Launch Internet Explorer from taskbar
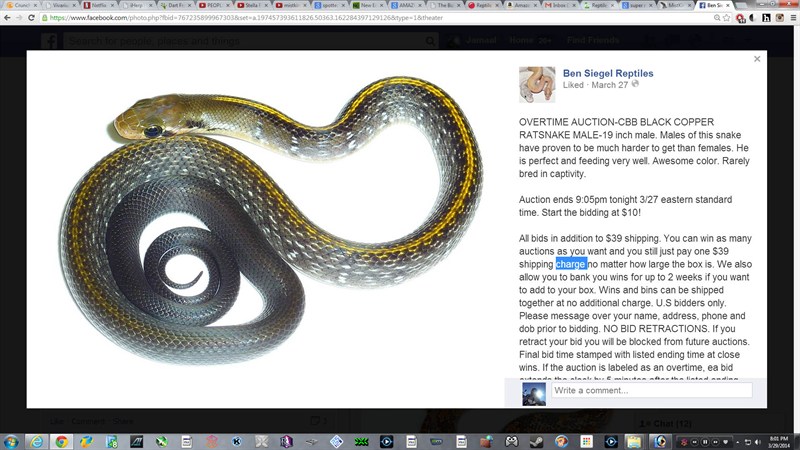The height and width of the screenshot is (450, 800). point(36,442)
